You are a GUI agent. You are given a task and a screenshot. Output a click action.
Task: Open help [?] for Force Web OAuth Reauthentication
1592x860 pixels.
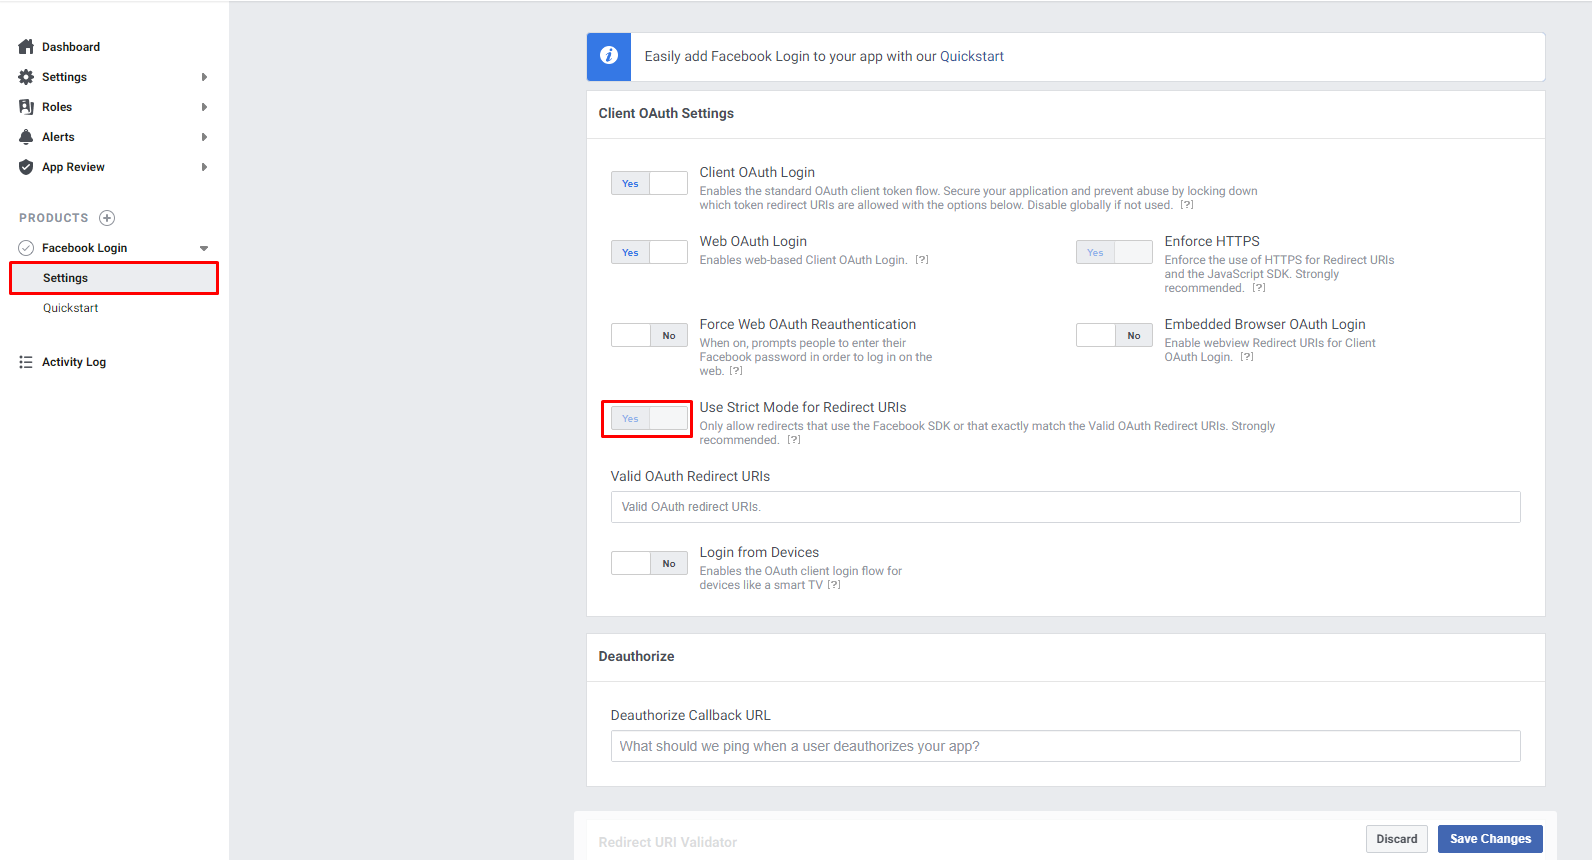point(736,371)
